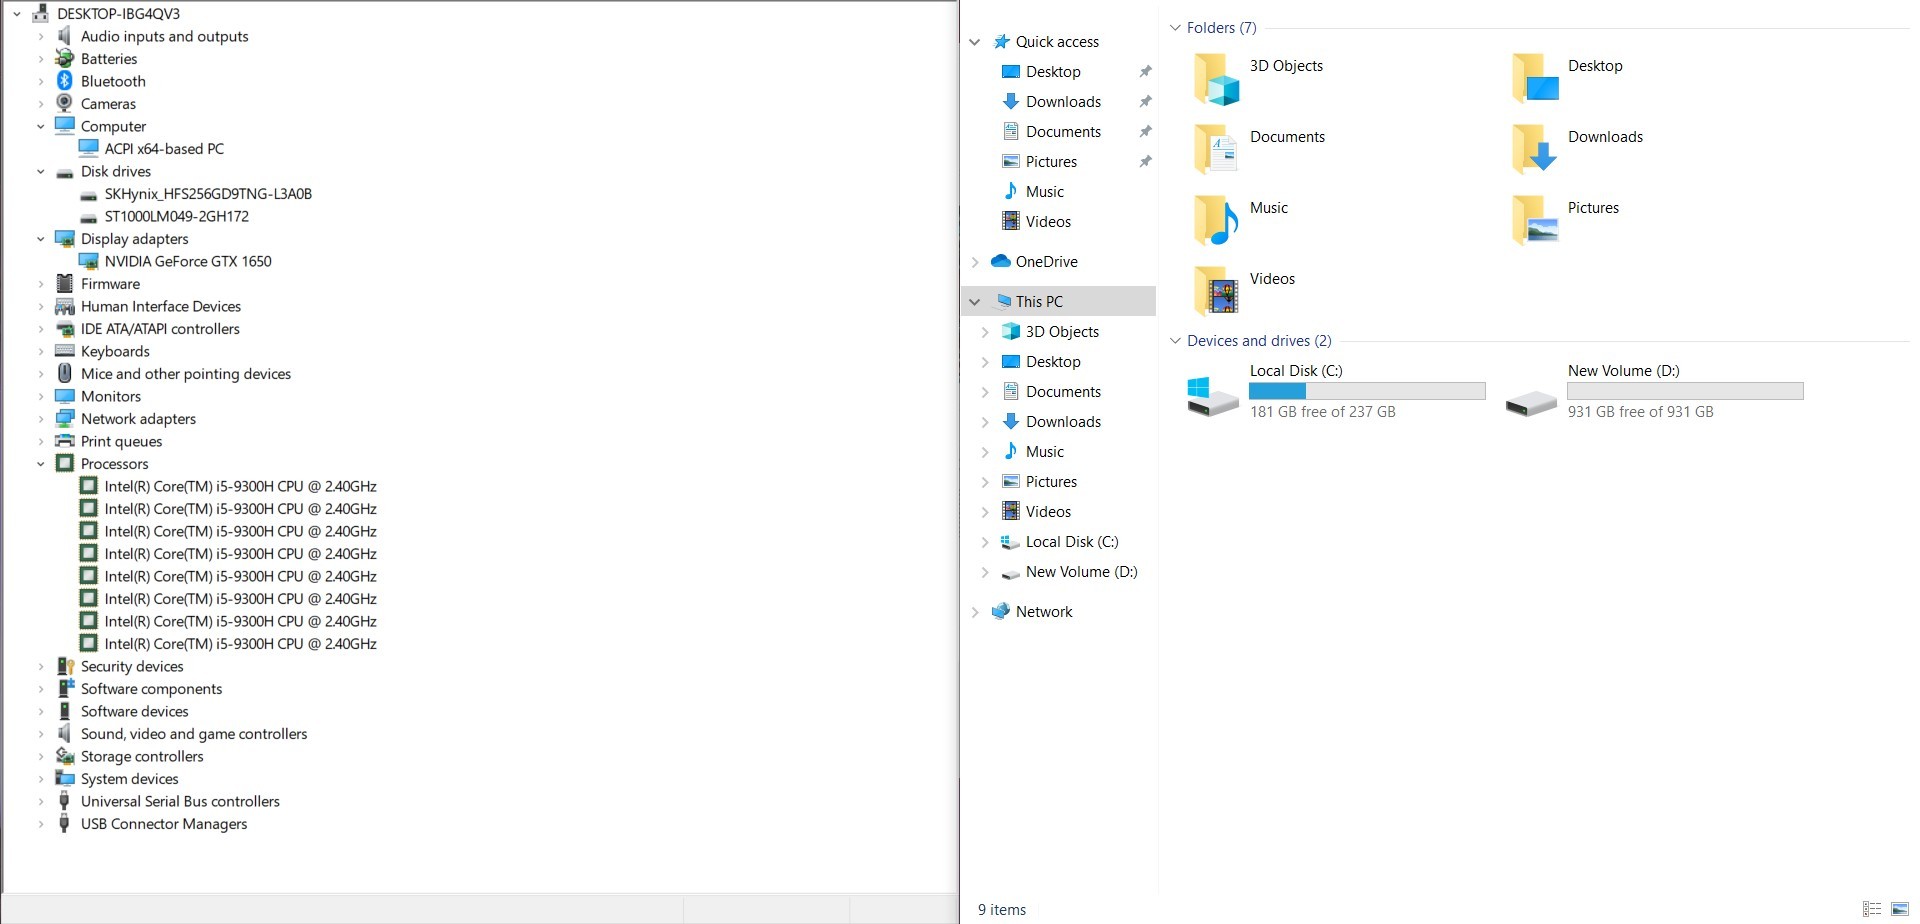Click the Pictures folder icon
The height and width of the screenshot is (924, 1920).
(1534, 219)
